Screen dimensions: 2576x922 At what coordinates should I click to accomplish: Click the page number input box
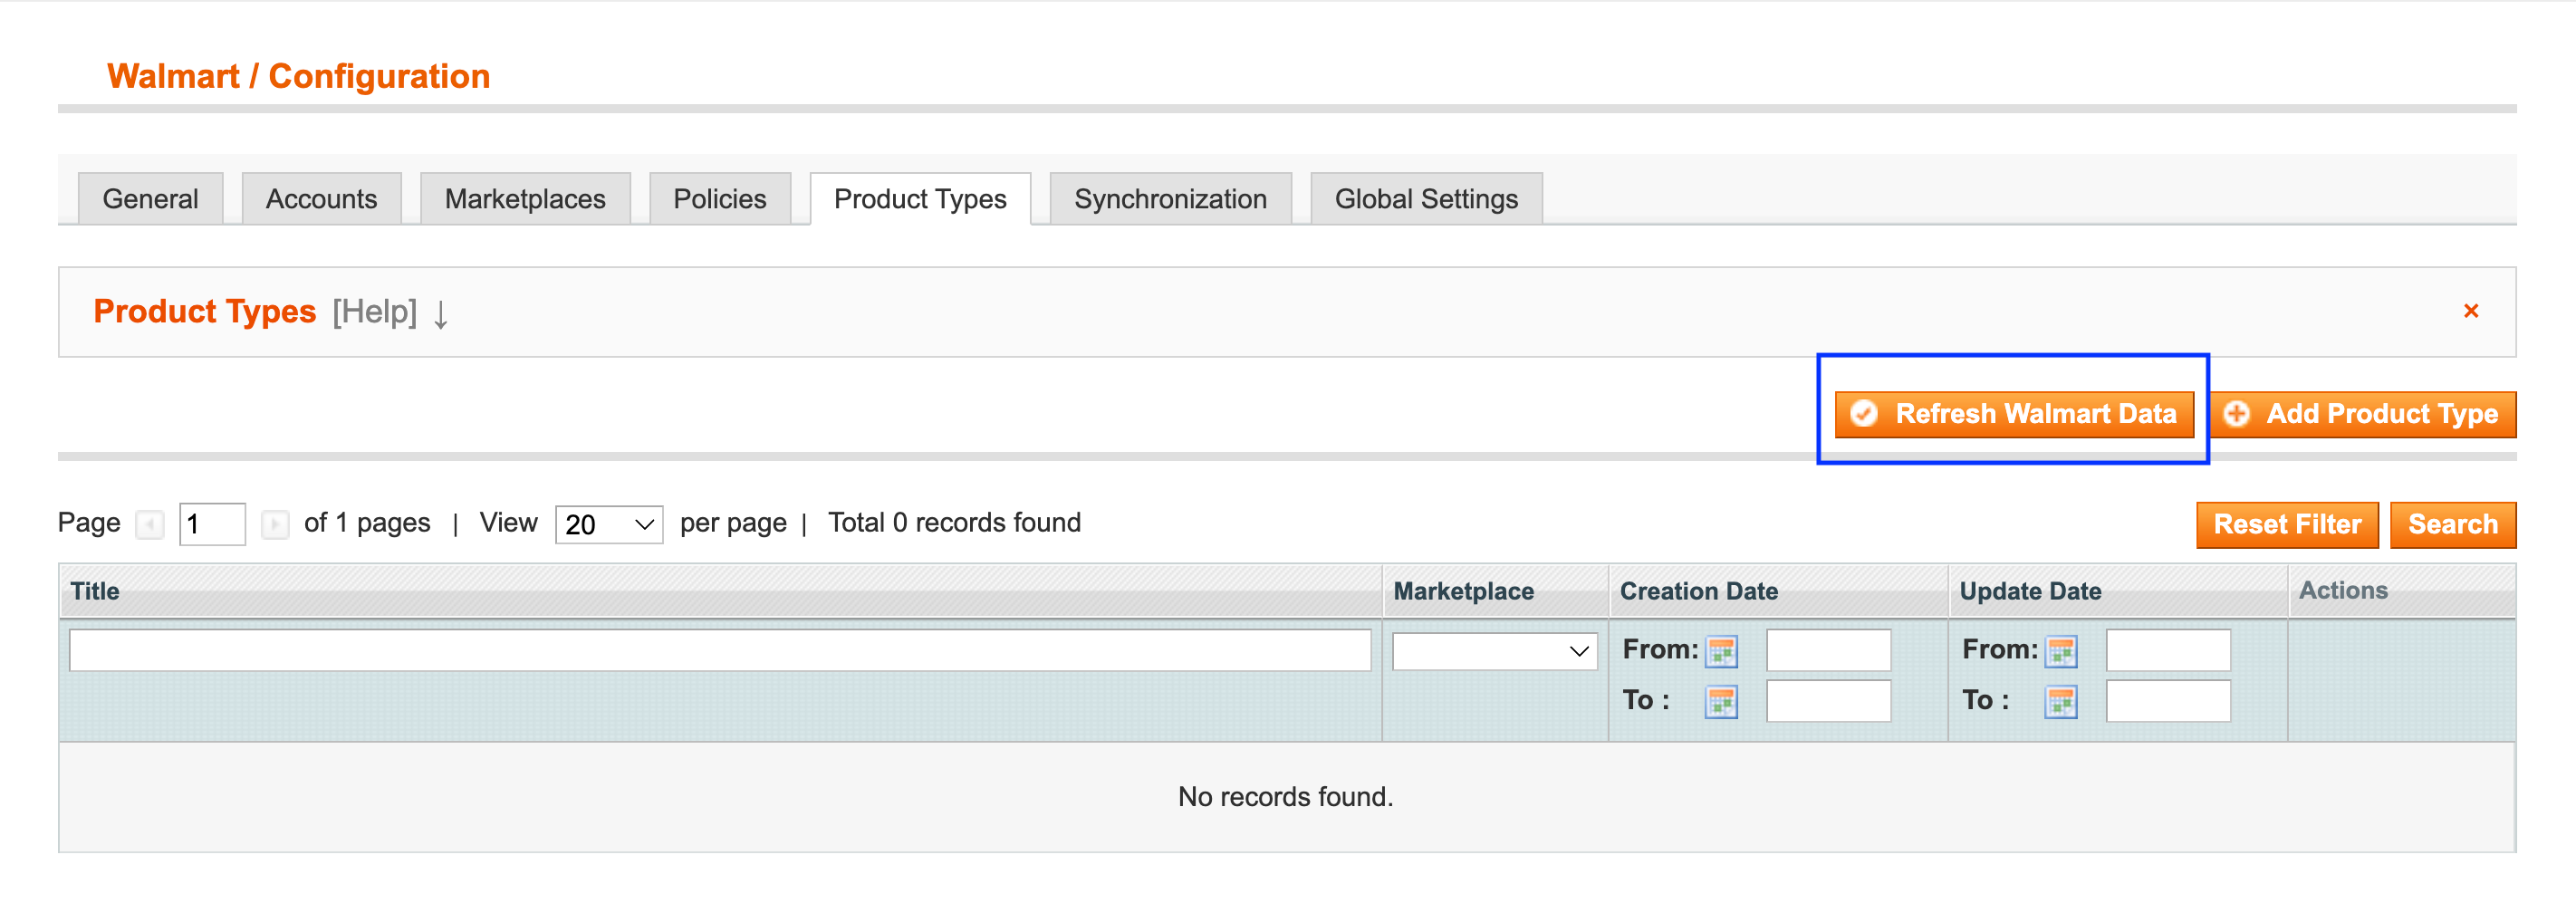(211, 524)
